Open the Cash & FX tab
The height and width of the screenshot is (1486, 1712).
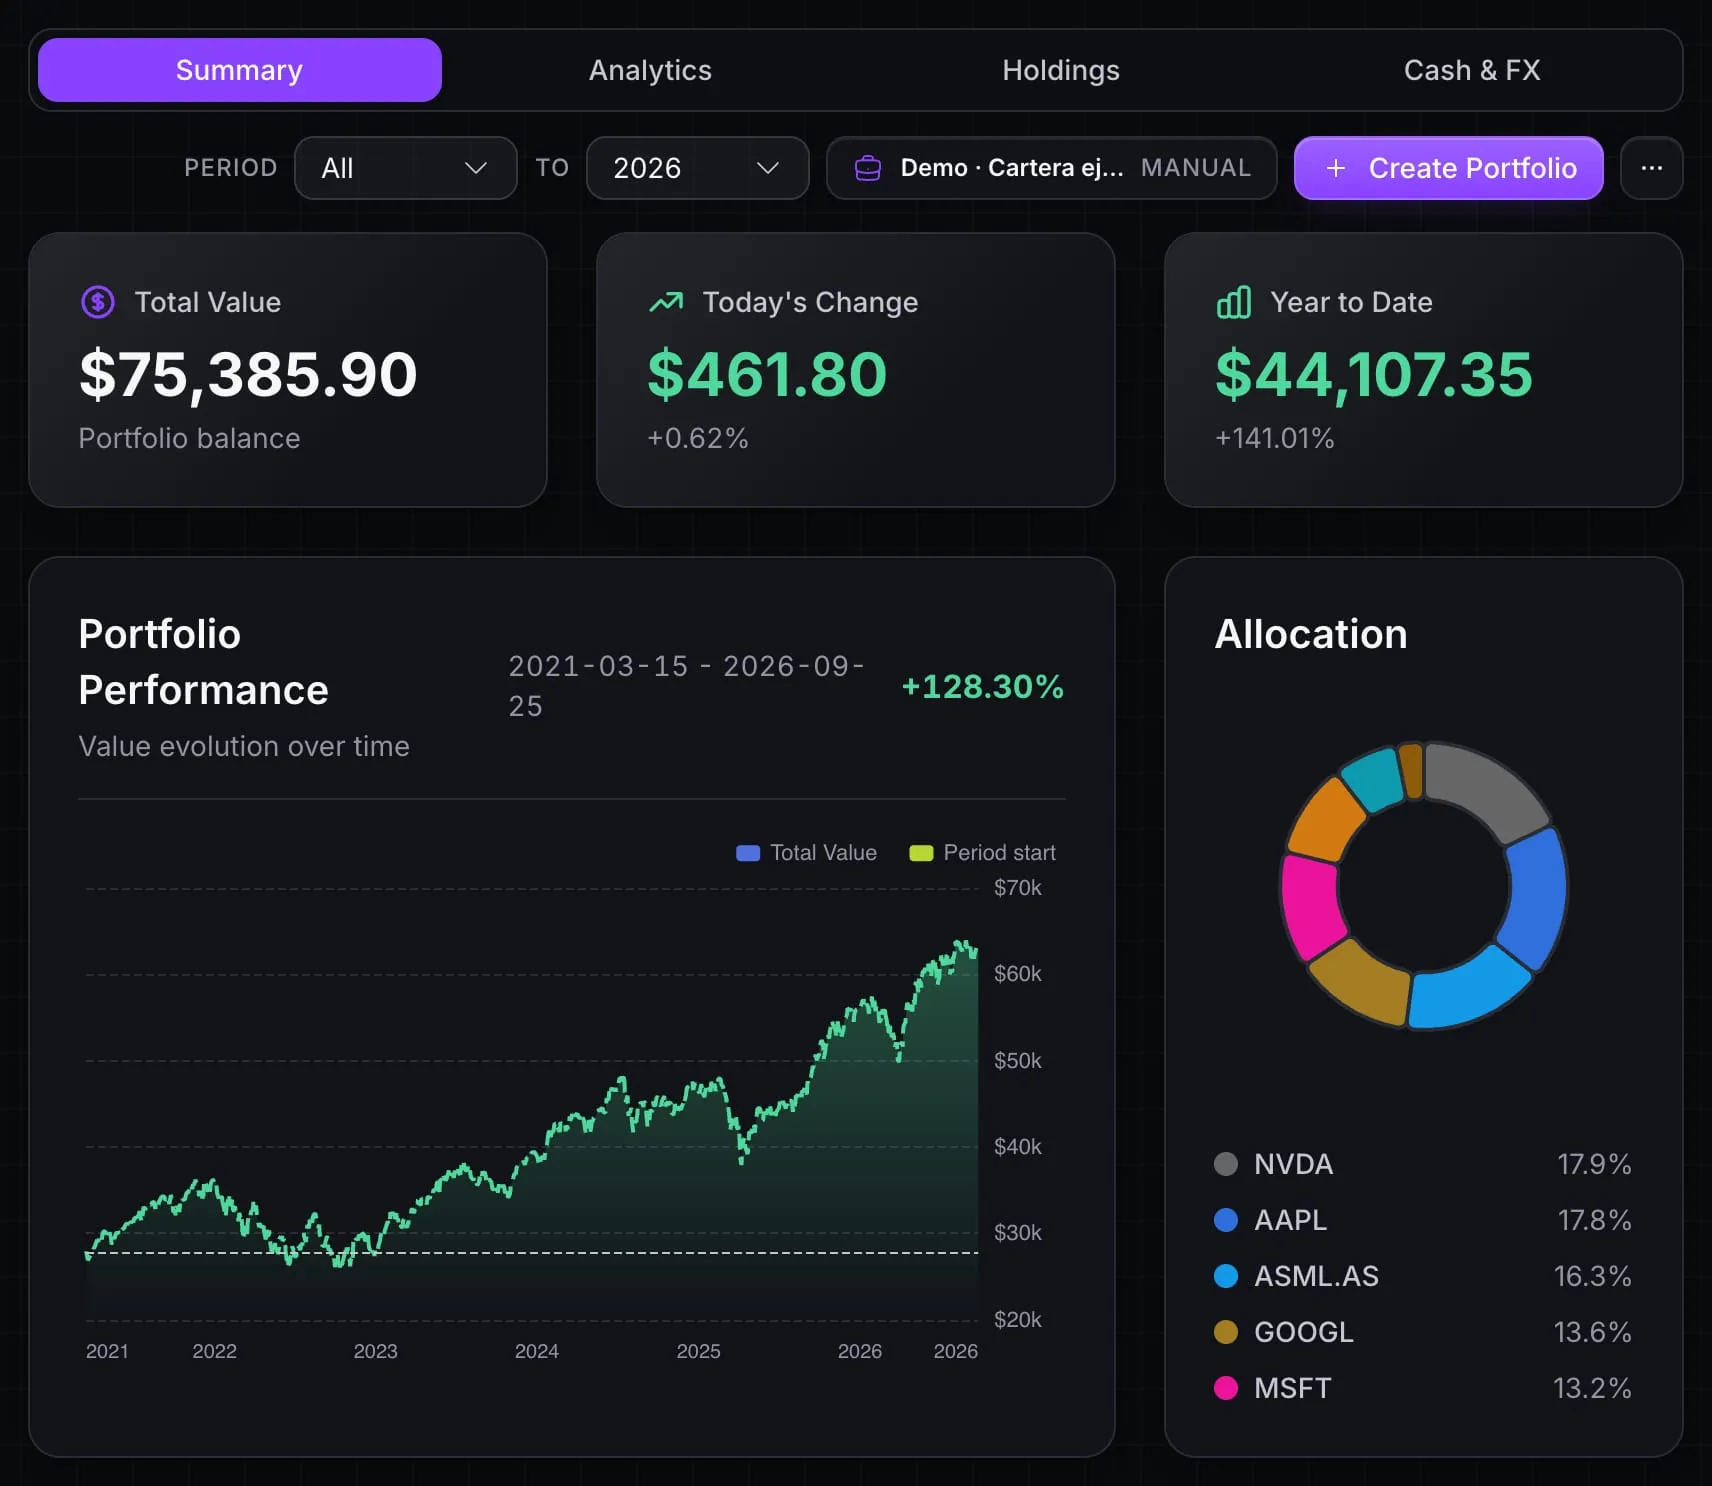[x=1472, y=70]
